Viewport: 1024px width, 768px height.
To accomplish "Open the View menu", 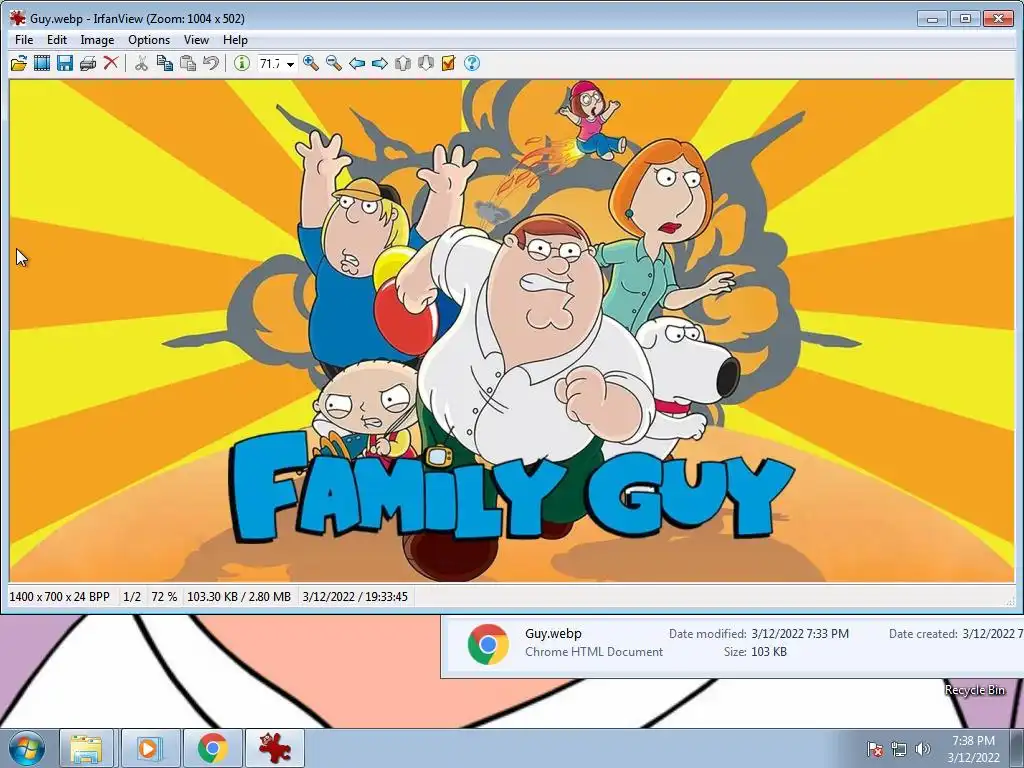I will click(x=196, y=40).
